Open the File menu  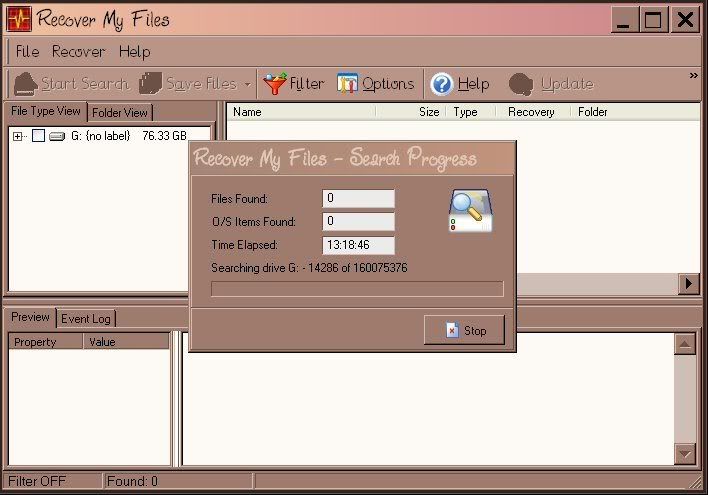[27, 51]
